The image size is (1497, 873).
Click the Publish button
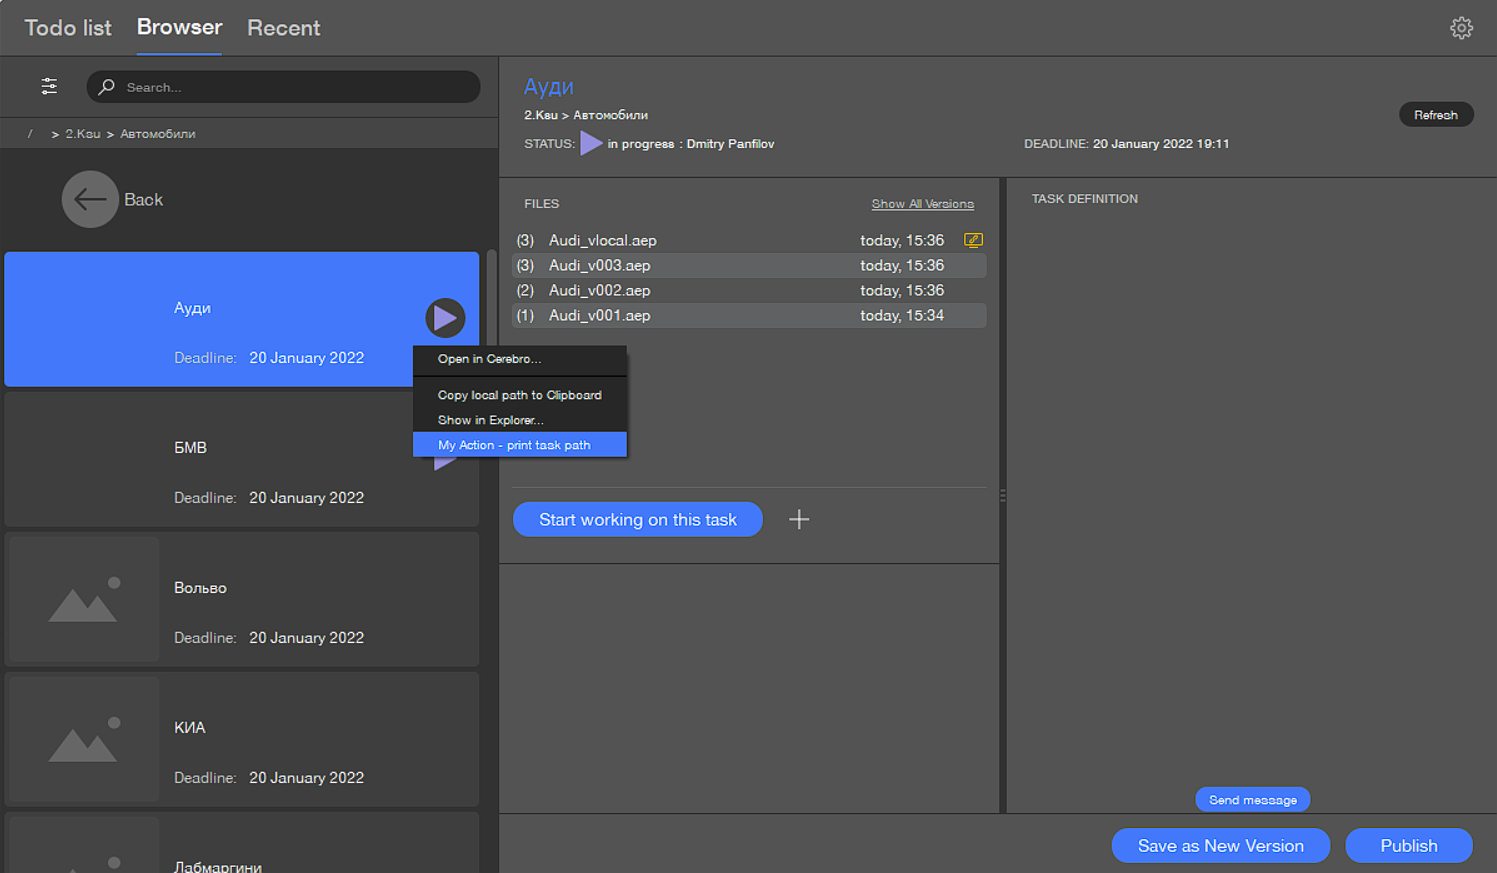point(1409,846)
